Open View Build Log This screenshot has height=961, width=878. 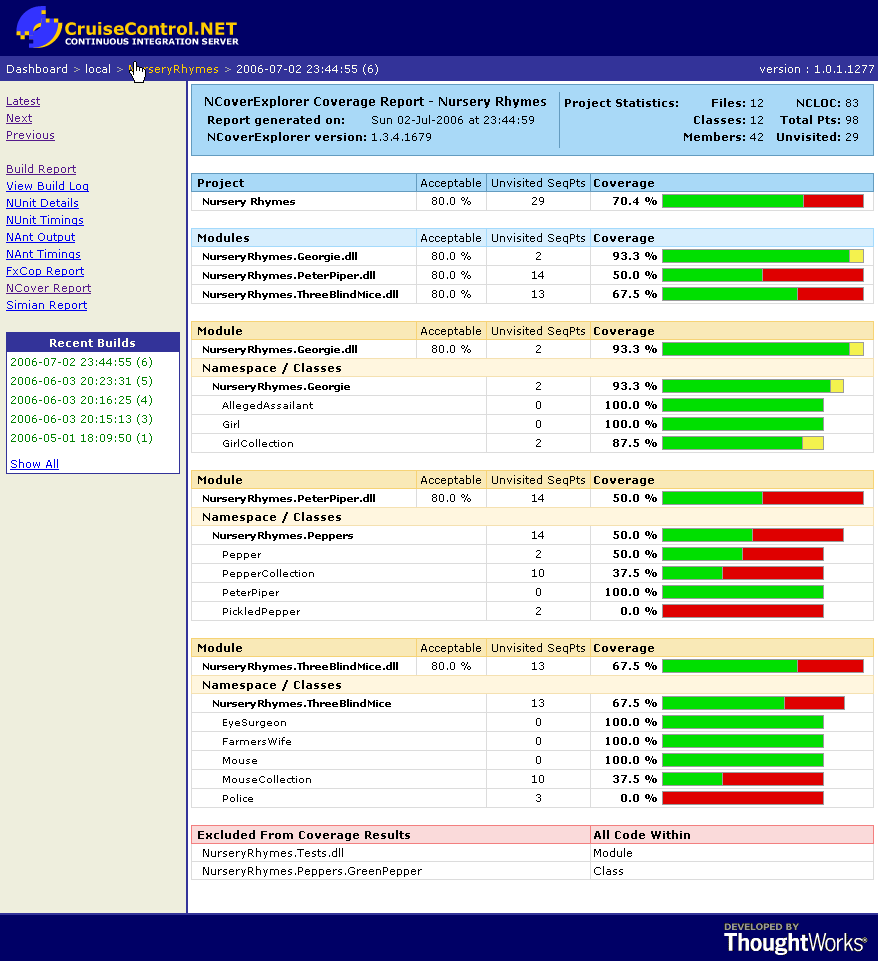pos(47,186)
